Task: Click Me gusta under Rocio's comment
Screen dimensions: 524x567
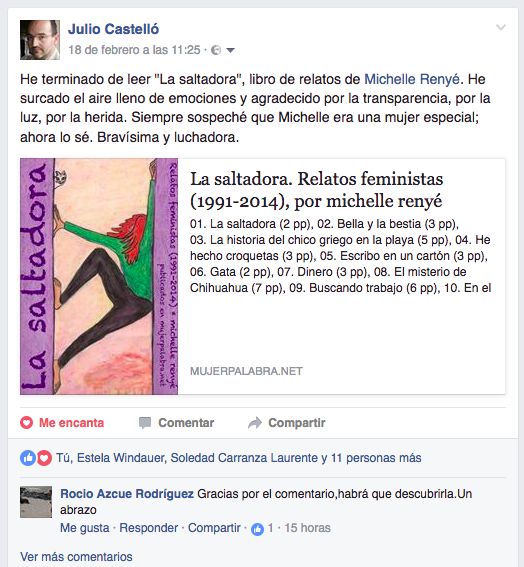Action: tap(85, 528)
